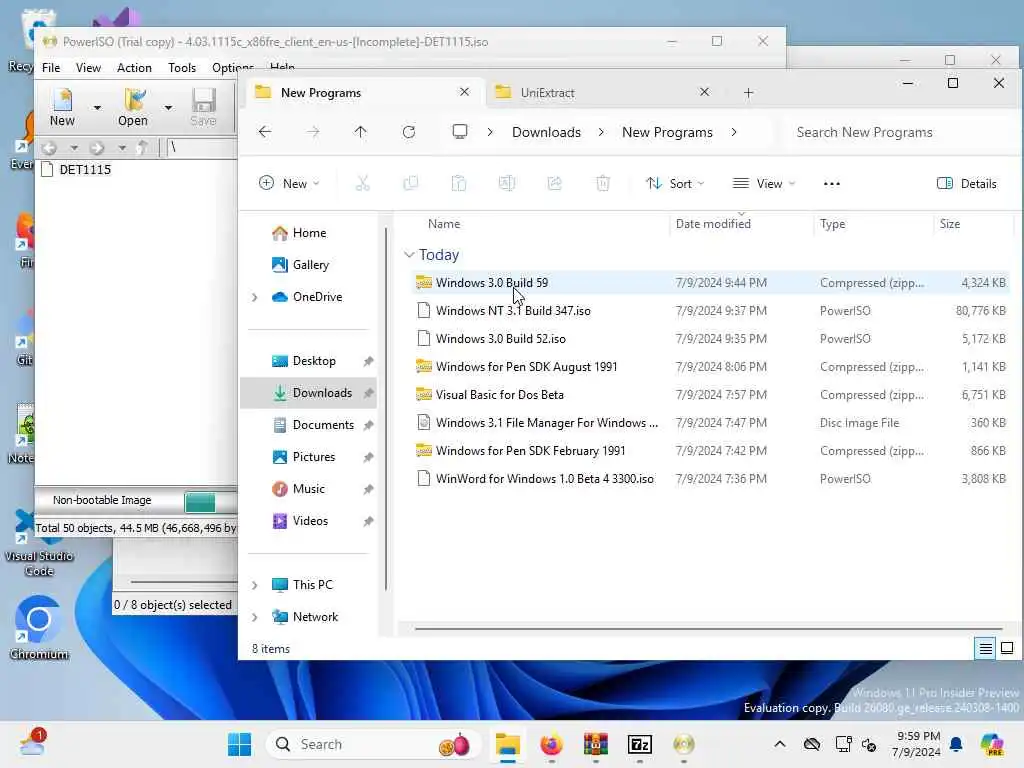
Task: Click Firefox on the taskbar
Action: (551, 744)
